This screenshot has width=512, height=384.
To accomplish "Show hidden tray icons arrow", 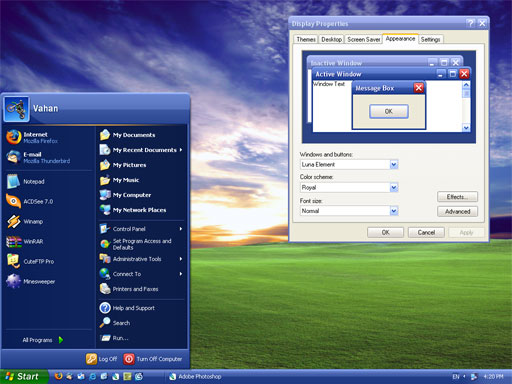I will click(x=464, y=377).
